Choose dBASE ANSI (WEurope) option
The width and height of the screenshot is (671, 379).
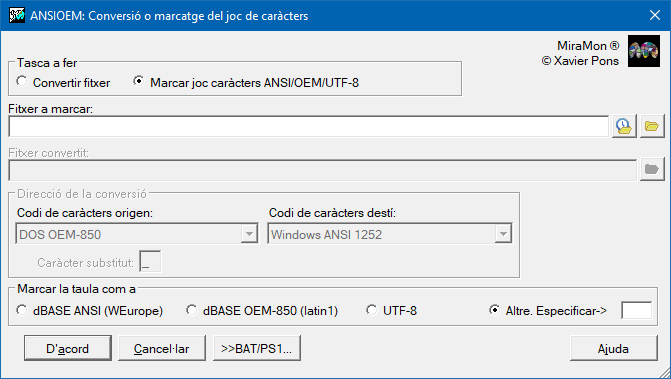[89, 311]
